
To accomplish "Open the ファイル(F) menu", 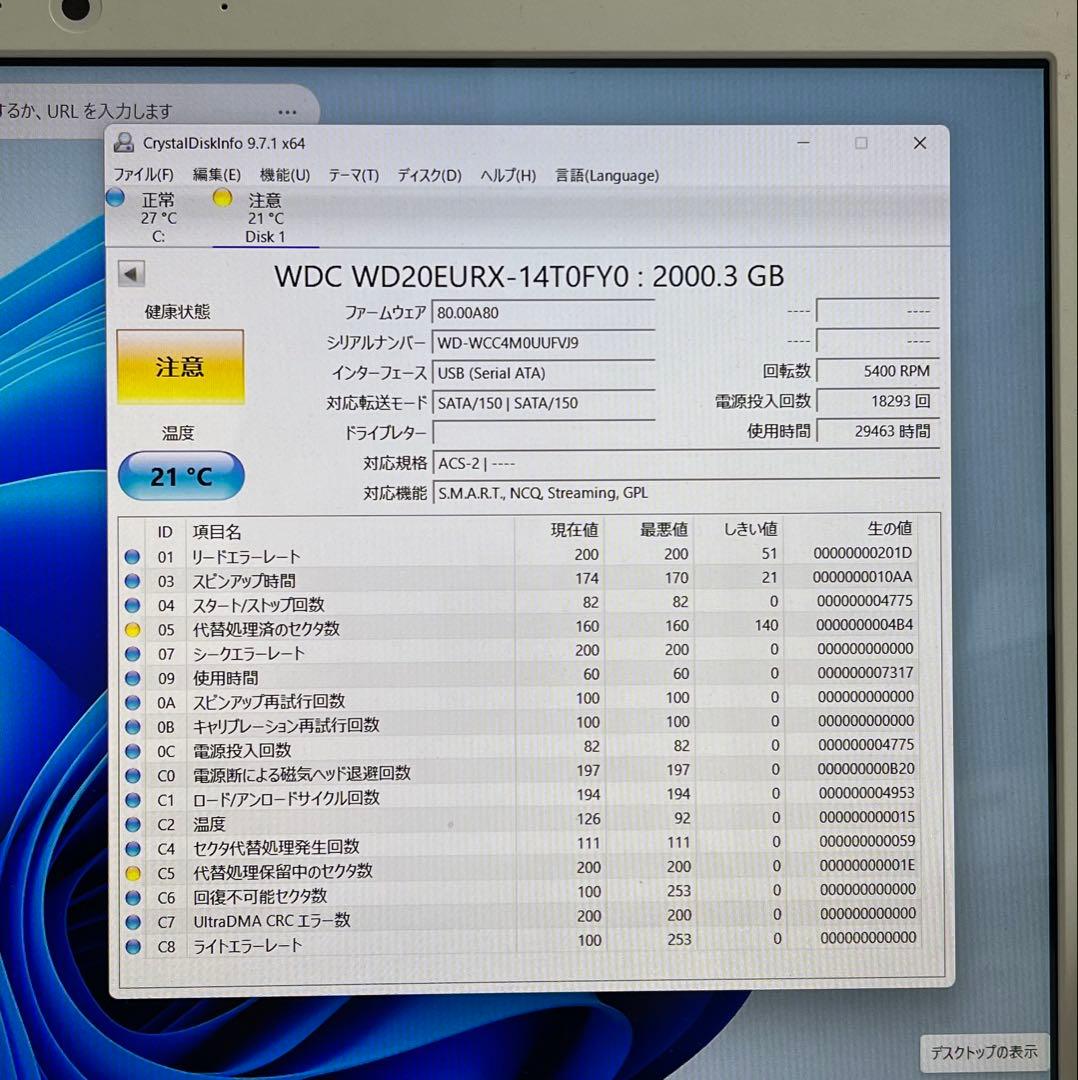I will tap(143, 175).
